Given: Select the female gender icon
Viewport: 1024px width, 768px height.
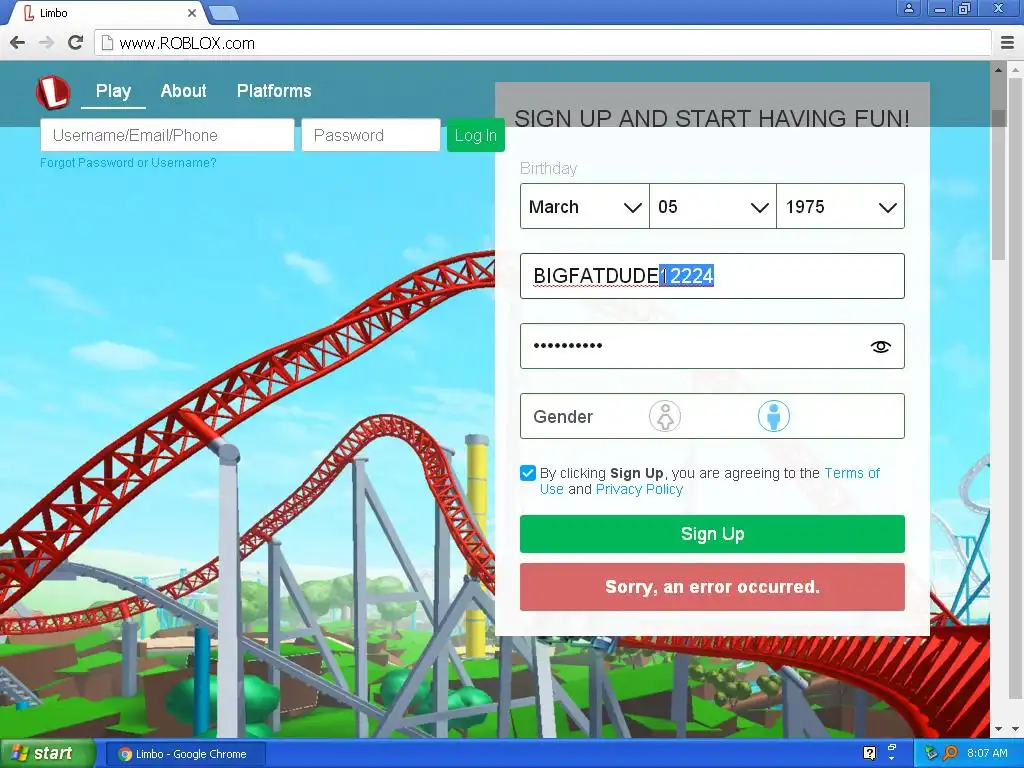Looking at the screenshot, I should [x=665, y=416].
